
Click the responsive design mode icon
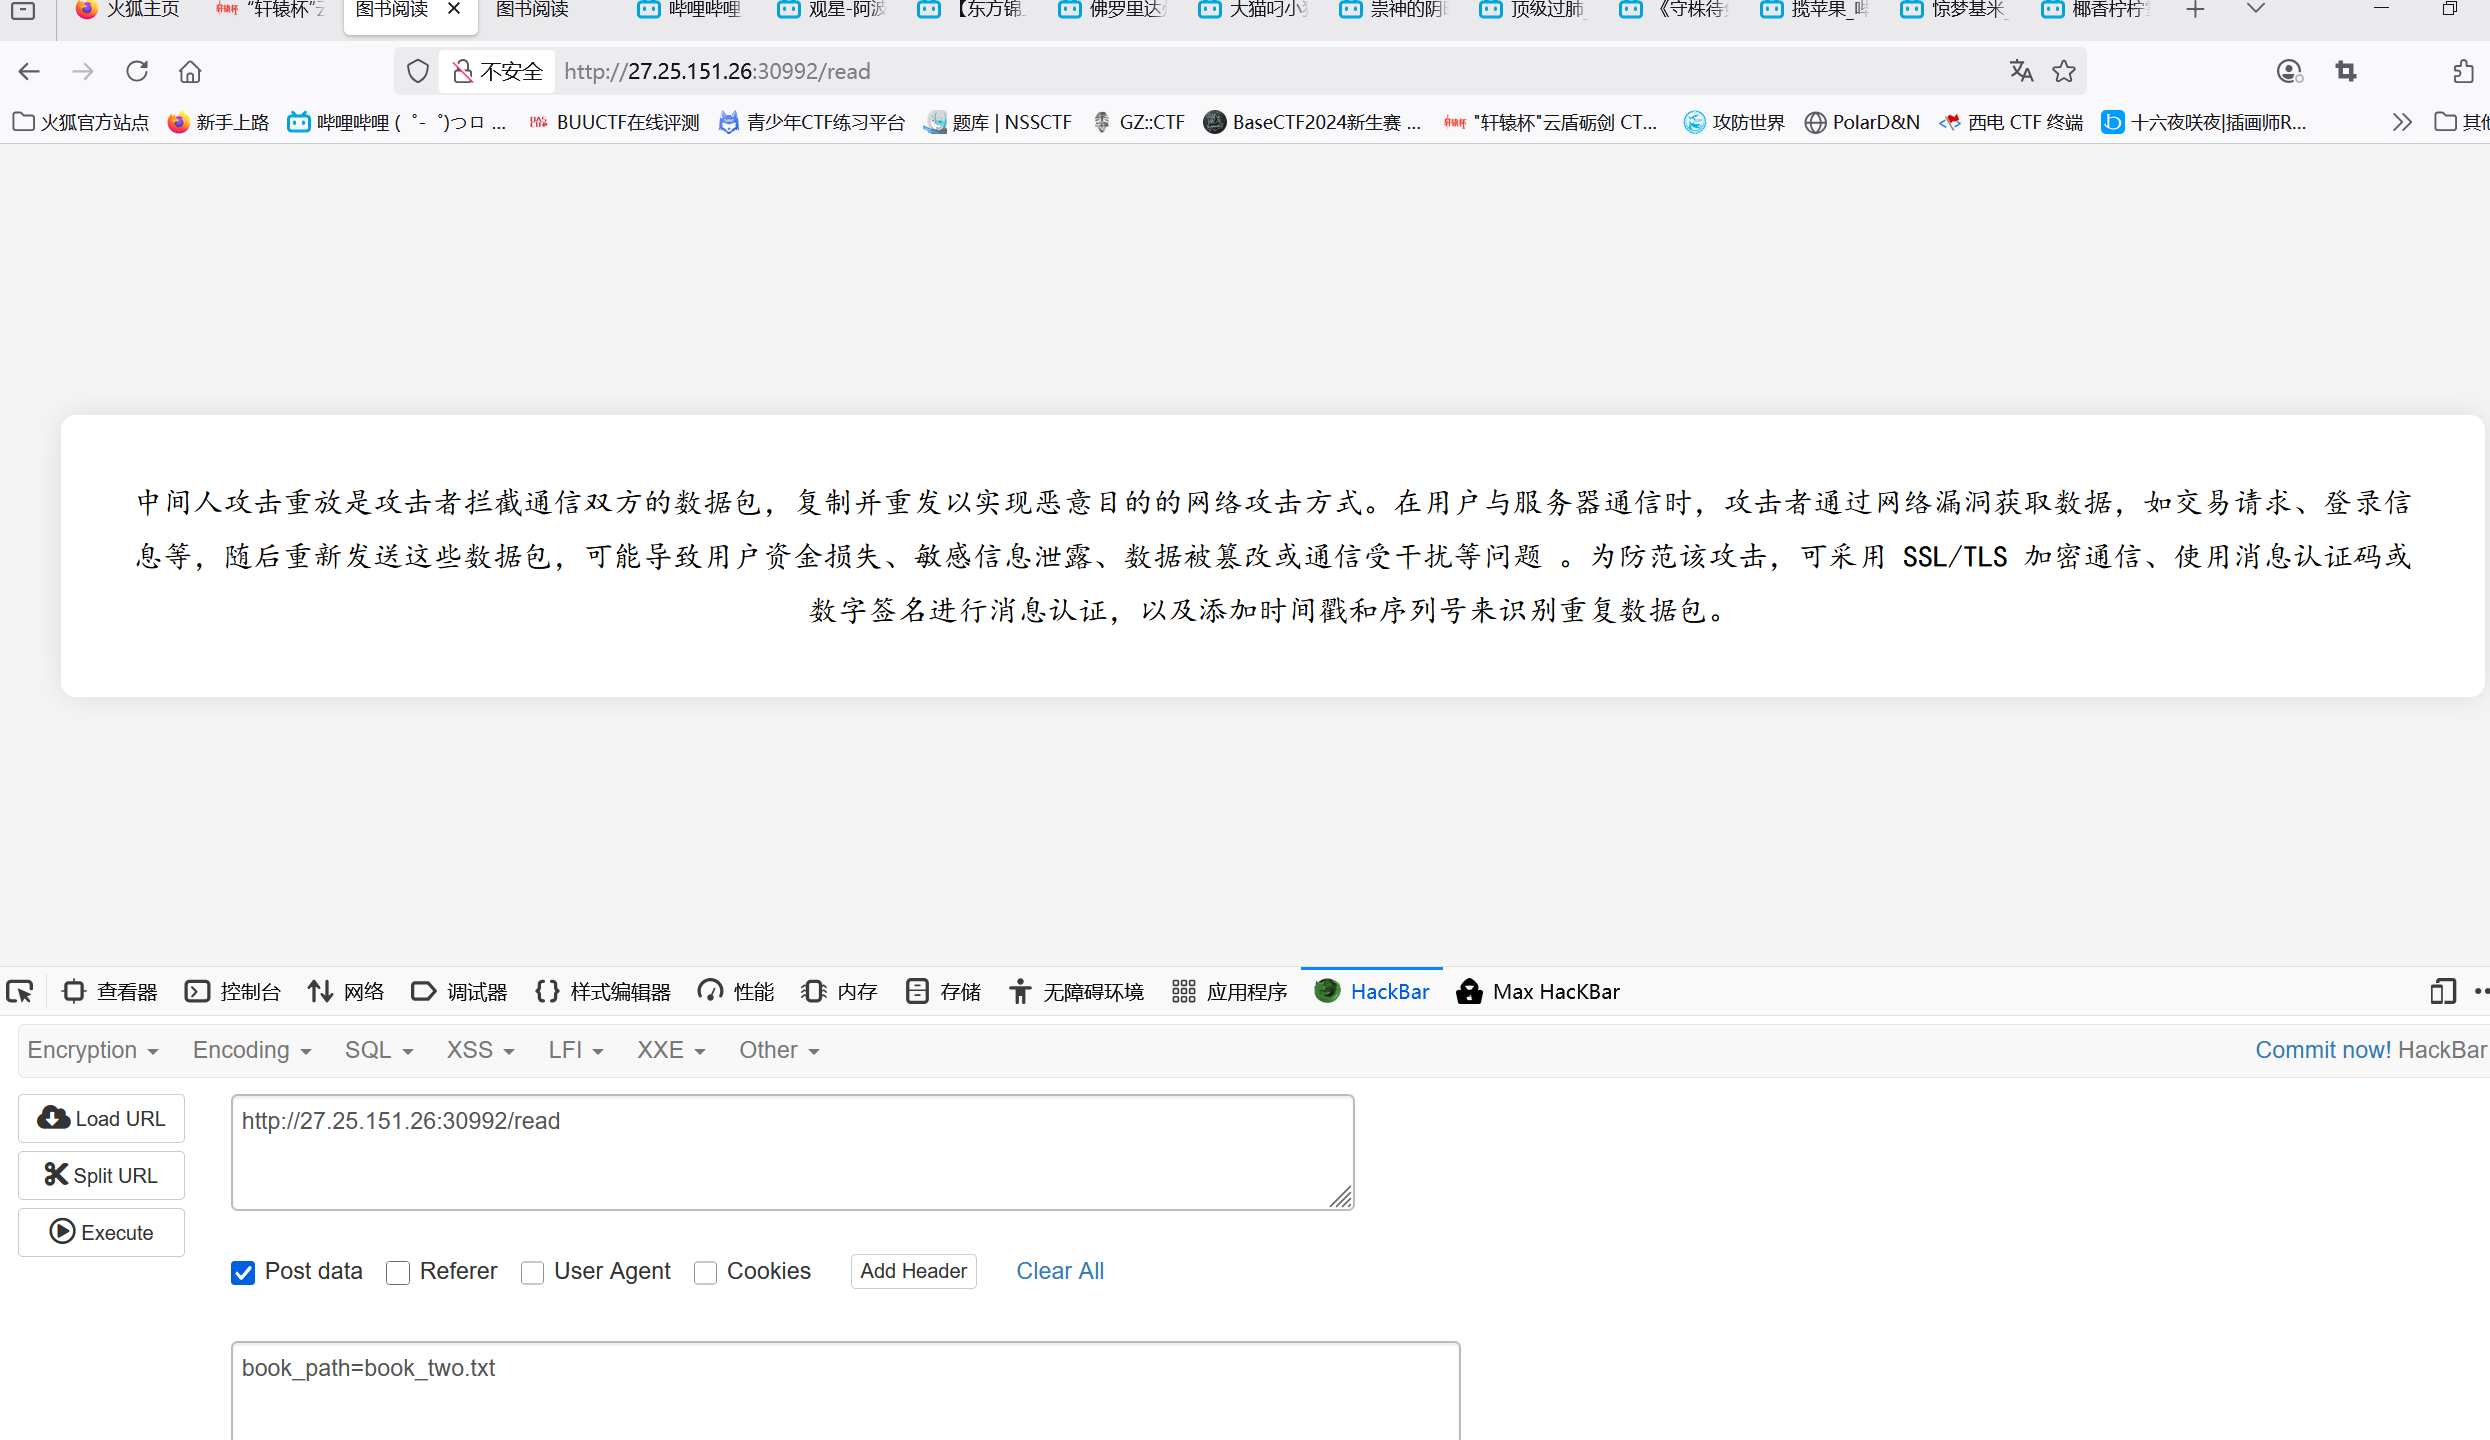tap(2442, 991)
